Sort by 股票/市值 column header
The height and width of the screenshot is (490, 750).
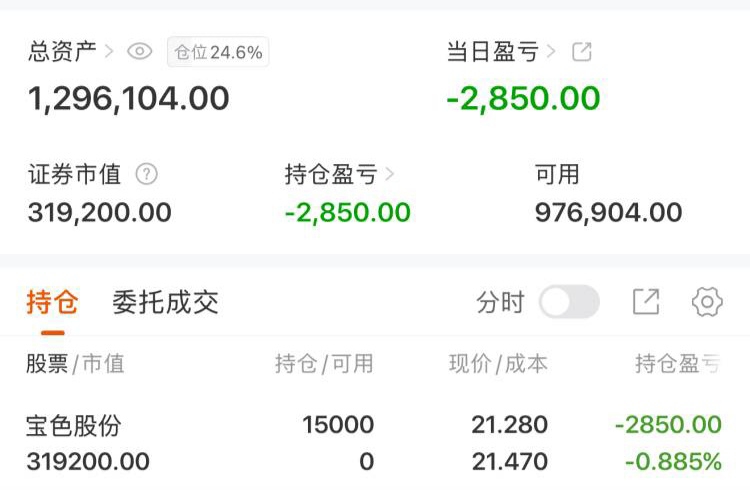point(75,364)
